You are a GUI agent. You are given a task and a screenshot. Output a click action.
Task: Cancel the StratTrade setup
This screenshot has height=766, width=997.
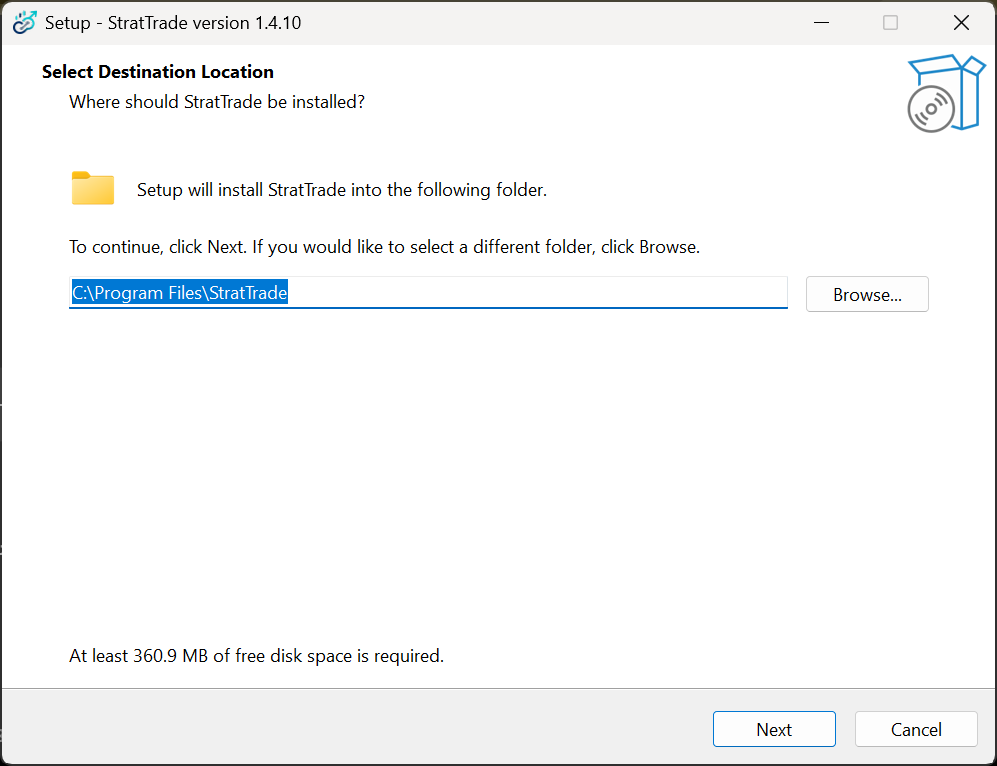pos(916,729)
